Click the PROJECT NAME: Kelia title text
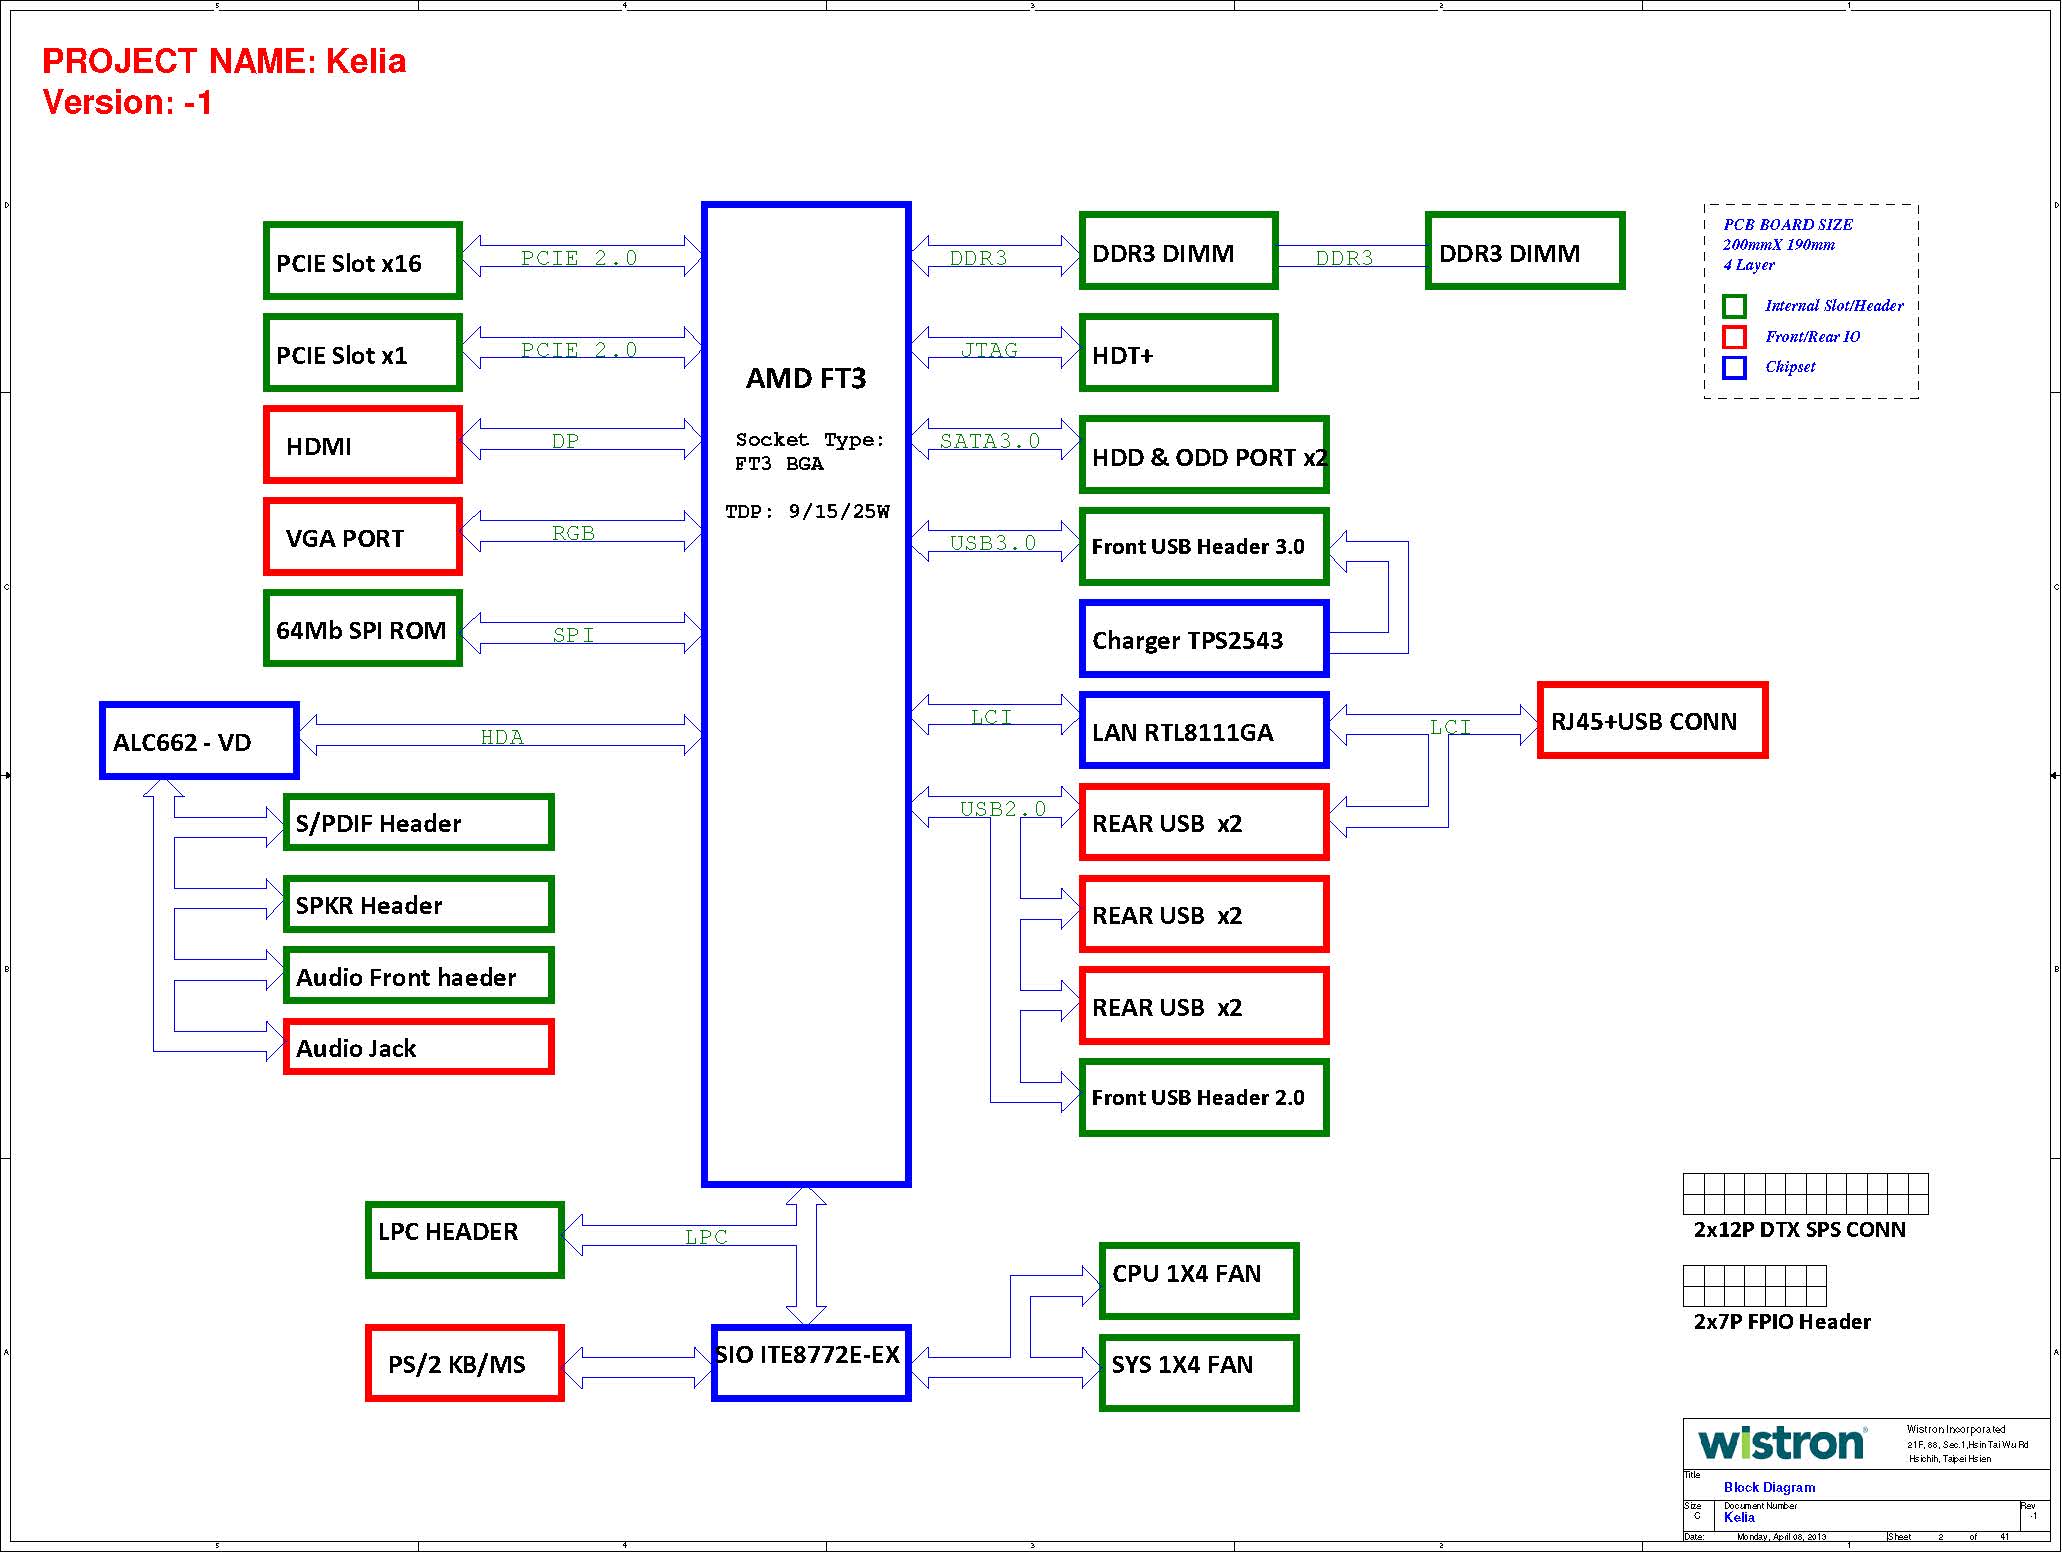 click(224, 61)
